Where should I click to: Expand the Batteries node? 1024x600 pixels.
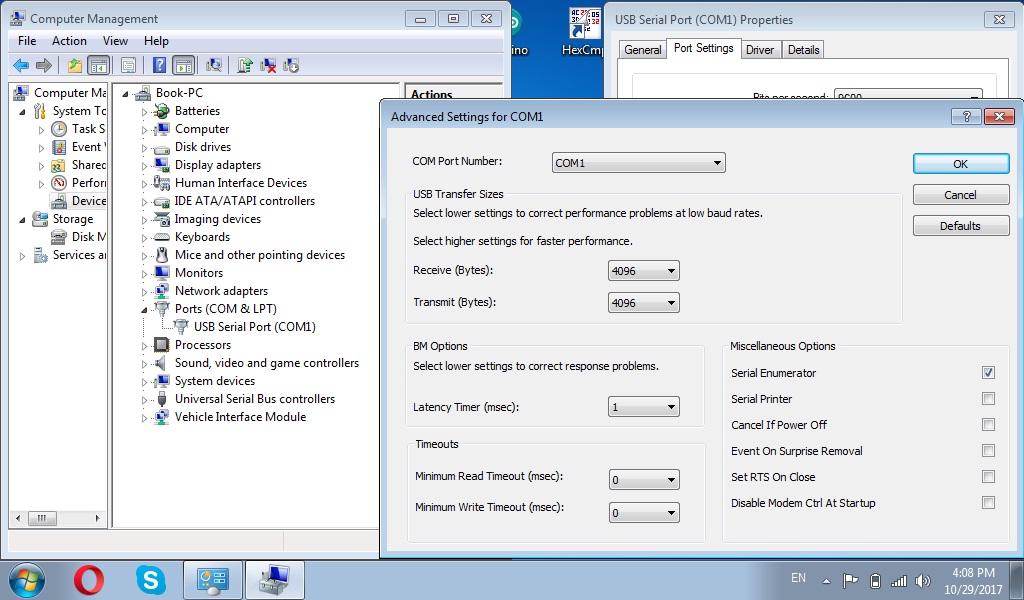click(x=144, y=112)
